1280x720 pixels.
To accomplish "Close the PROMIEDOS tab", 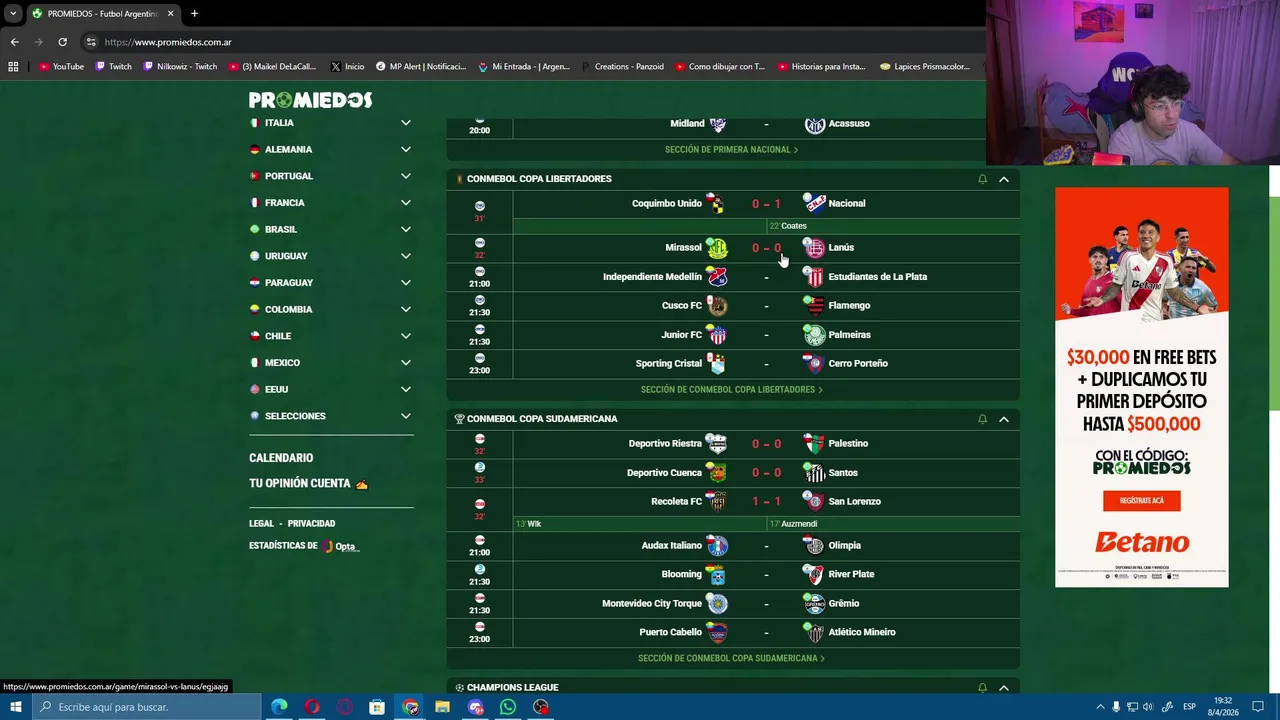I will [170, 13].
